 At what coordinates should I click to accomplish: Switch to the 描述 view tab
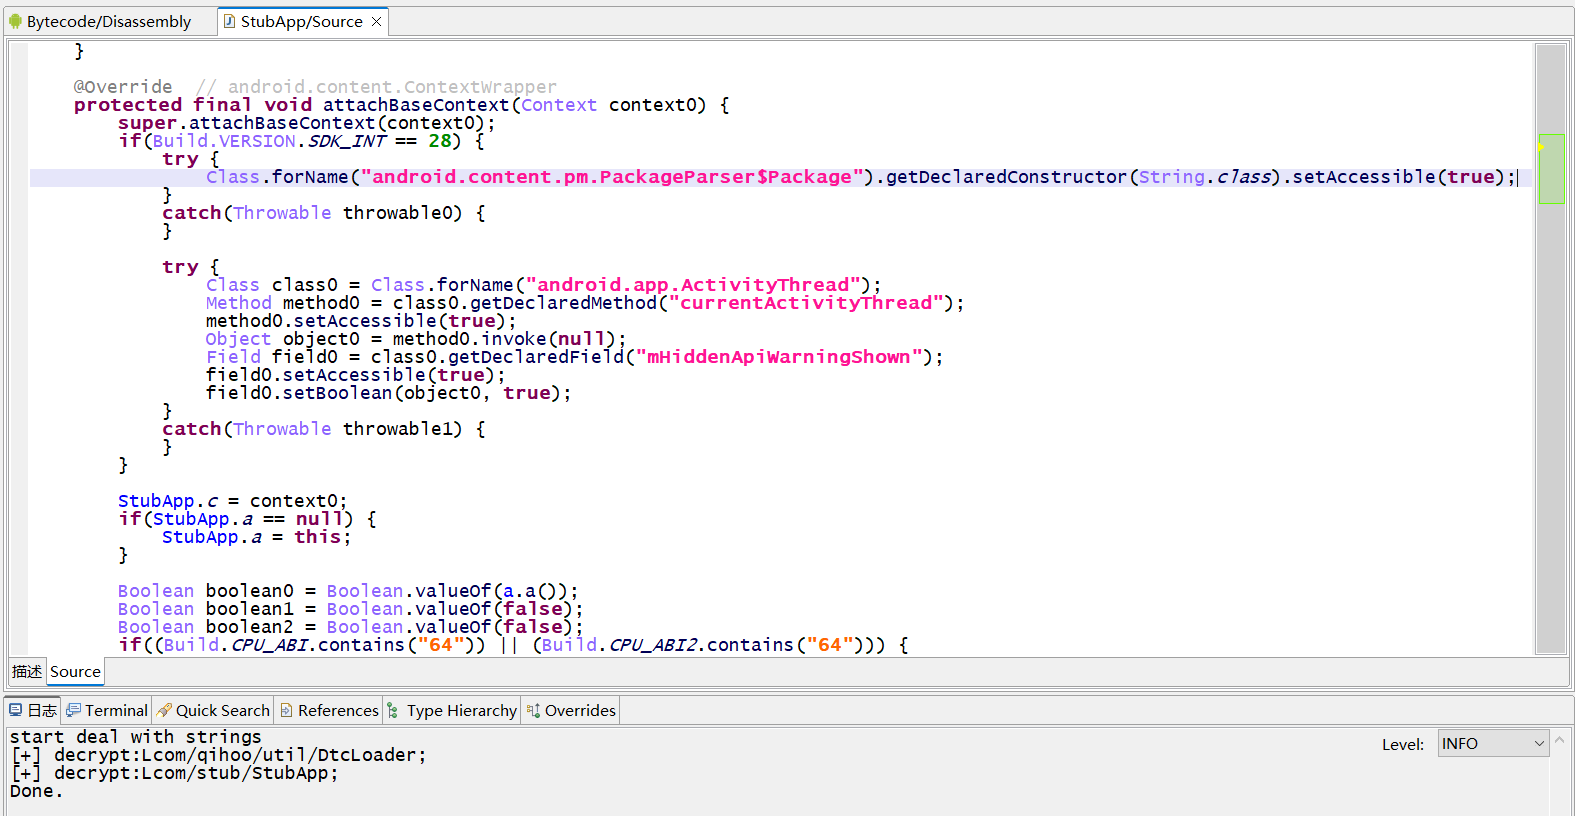[27, 671]
